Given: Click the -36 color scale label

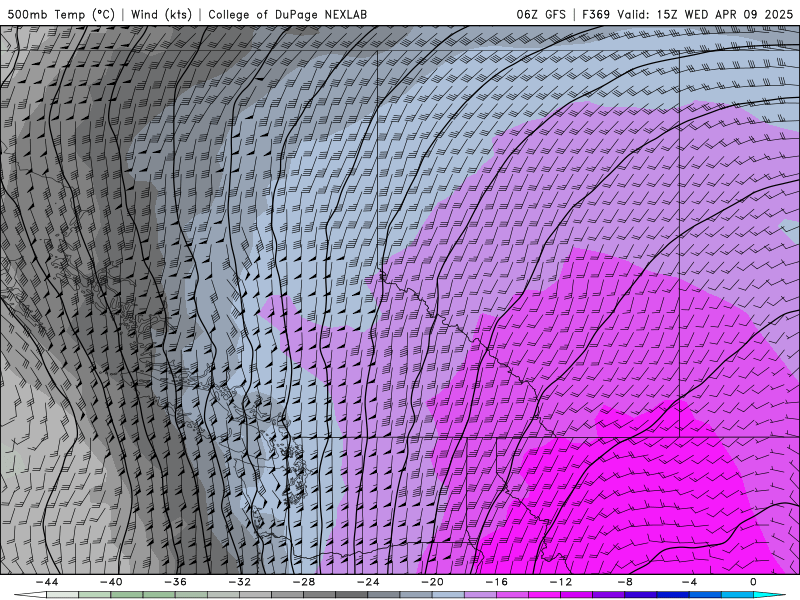Looking at the screenshot, I should [x=176, y=582].
